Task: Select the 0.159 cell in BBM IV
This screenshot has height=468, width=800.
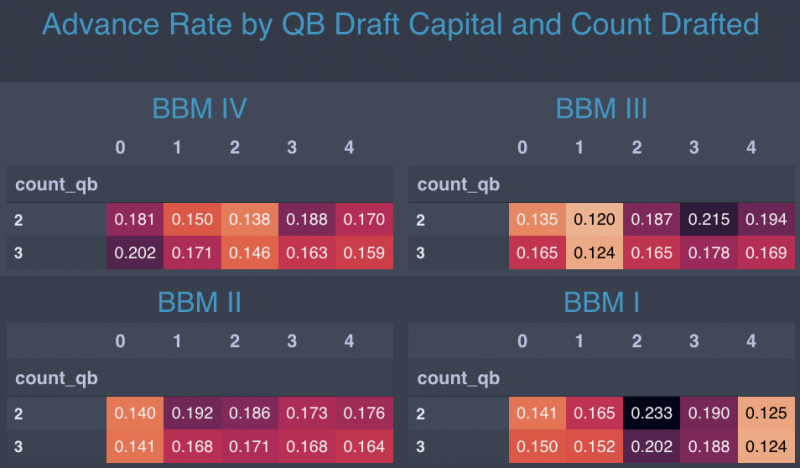Action: tap(365, 254)
